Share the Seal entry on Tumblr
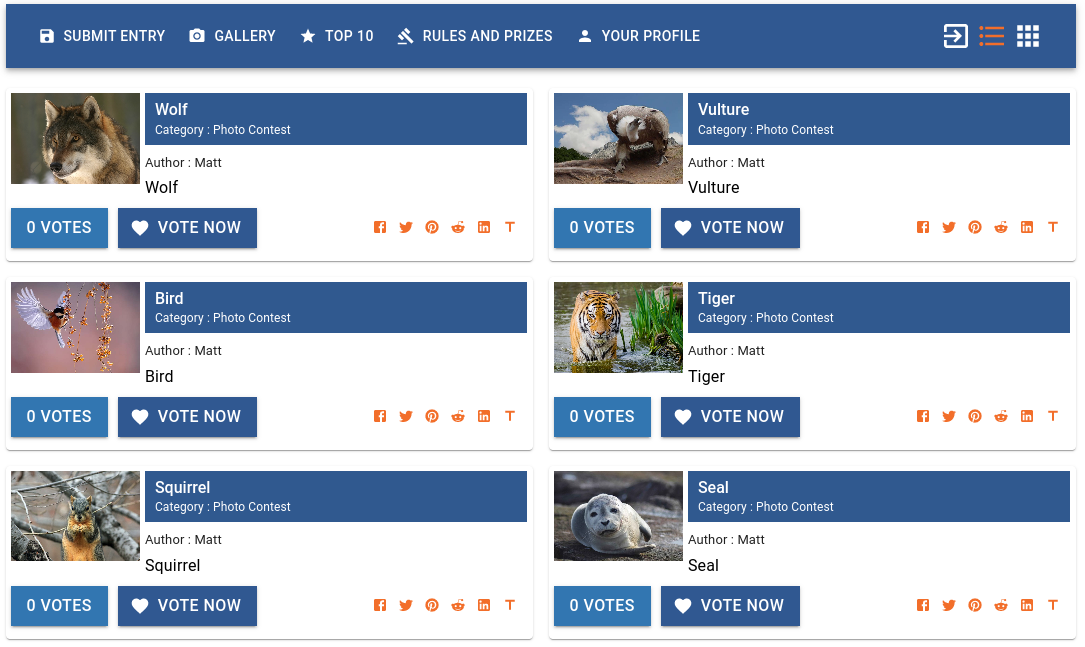Image resolution: width=1085 pixels, height=647 pixels. [x=1052, y=605]
